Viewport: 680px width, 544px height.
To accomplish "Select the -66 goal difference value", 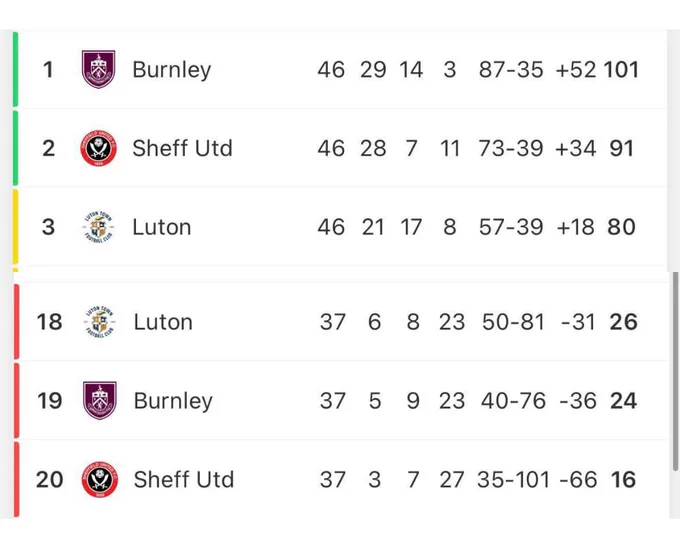I will tap(578, 480).
